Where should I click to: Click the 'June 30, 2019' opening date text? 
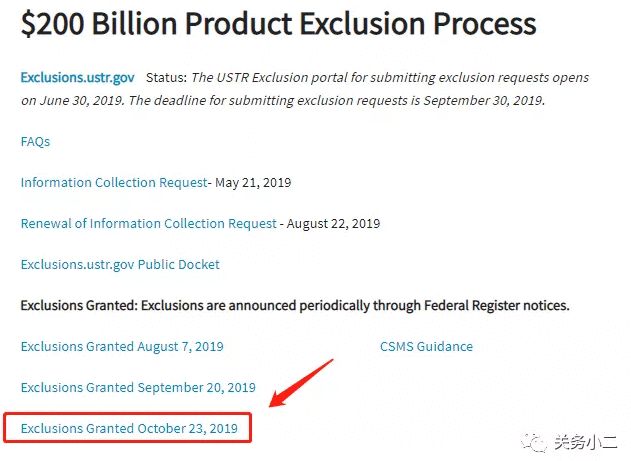tap(82, 100)
